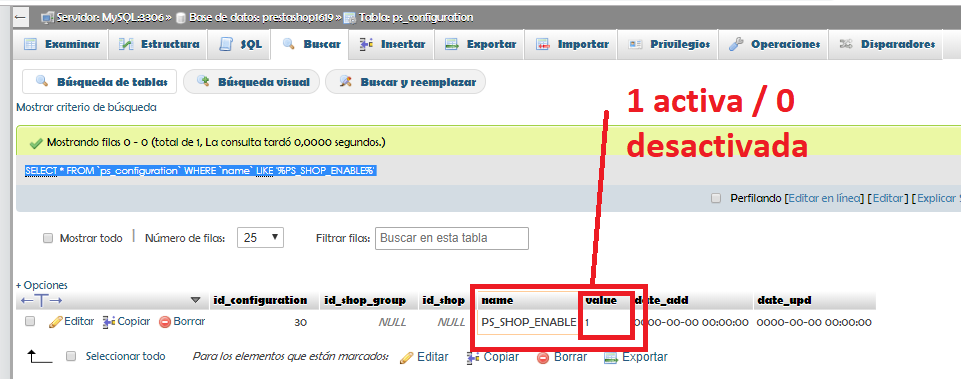Open the Insertar tab
The image size is (961, 379).
392,44
